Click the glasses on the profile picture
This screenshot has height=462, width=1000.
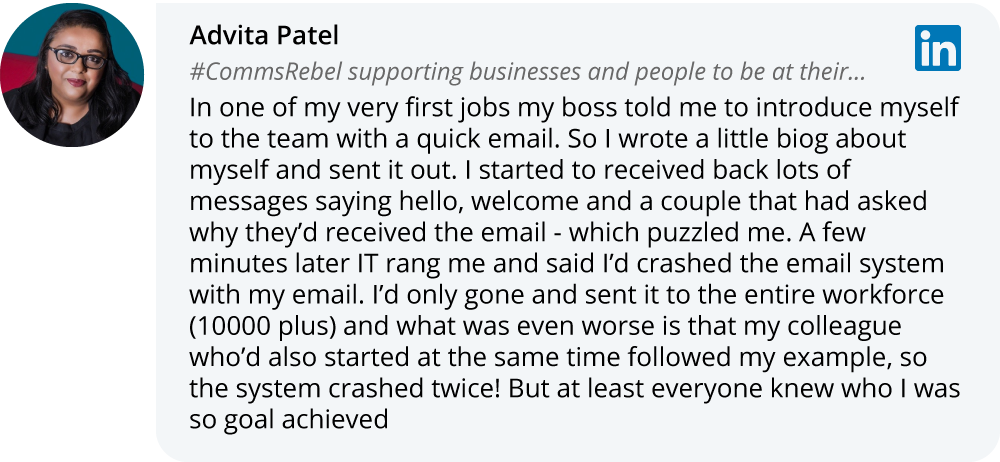(78, 57)
